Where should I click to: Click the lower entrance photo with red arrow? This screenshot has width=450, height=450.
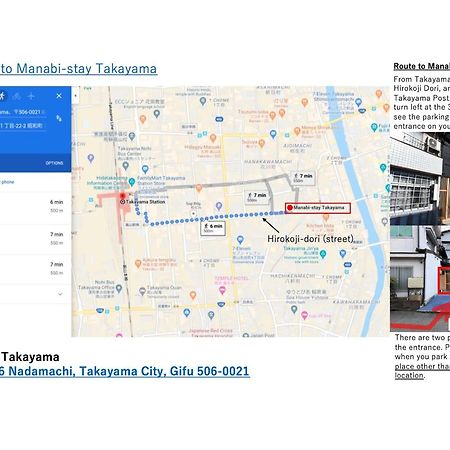point(420,279)
